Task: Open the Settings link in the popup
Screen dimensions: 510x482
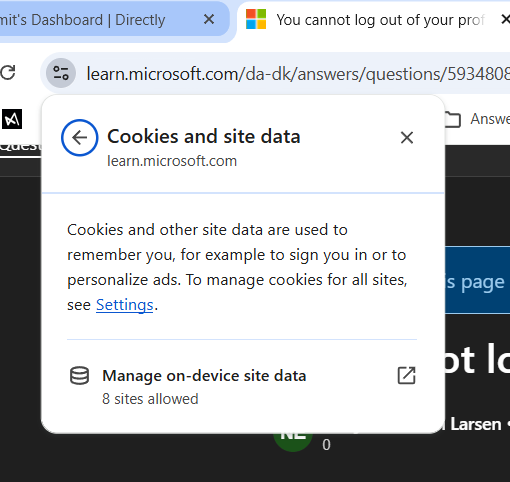Action: tap(125, 305)
